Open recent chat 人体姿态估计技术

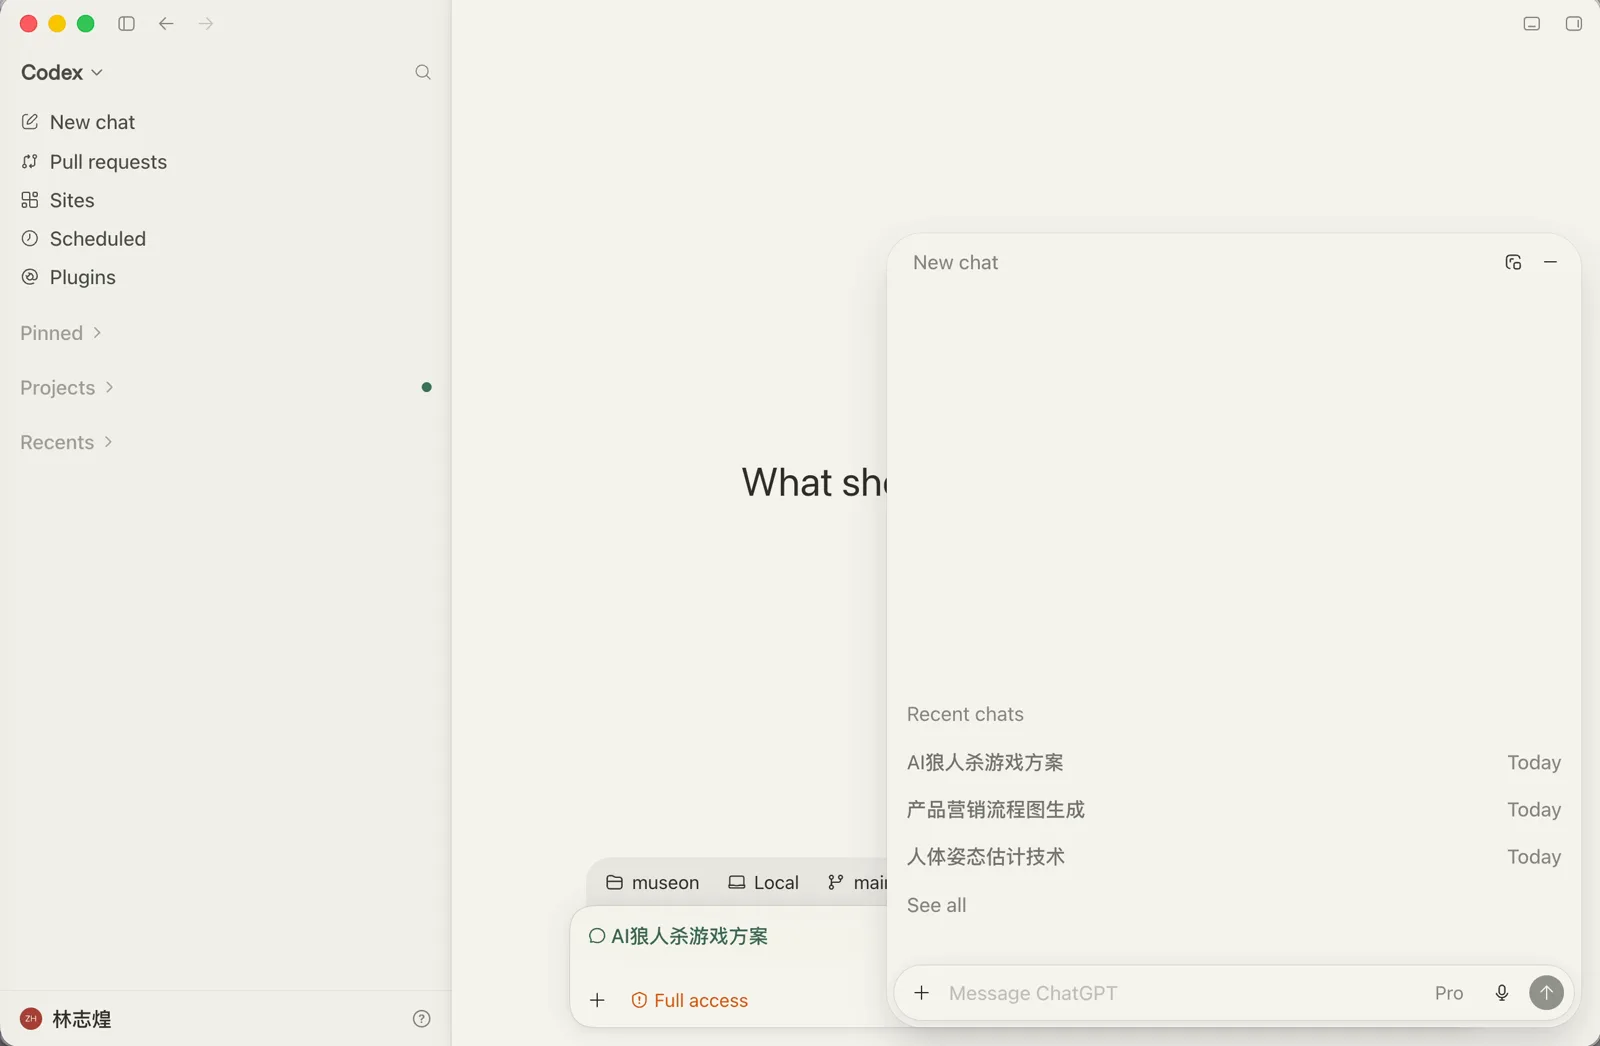(1234, 857)
